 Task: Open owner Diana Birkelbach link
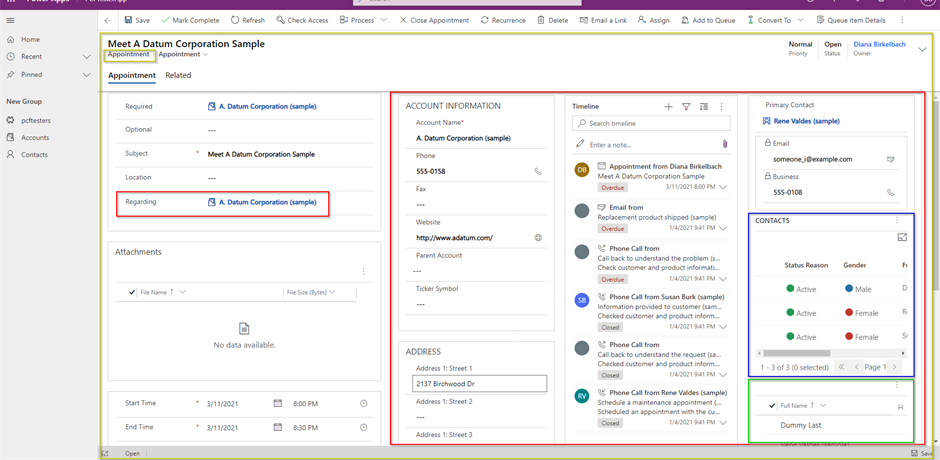click(x=879, y=44)
